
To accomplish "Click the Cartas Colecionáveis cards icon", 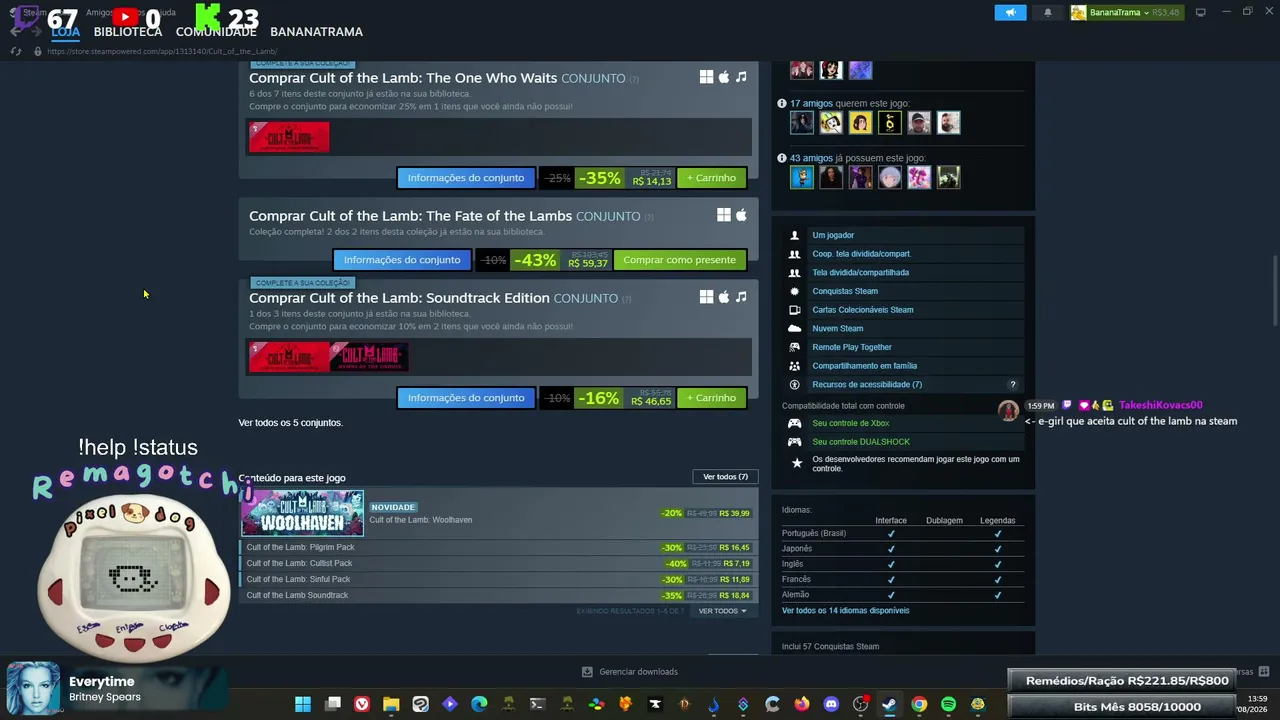I will (795, 310).
